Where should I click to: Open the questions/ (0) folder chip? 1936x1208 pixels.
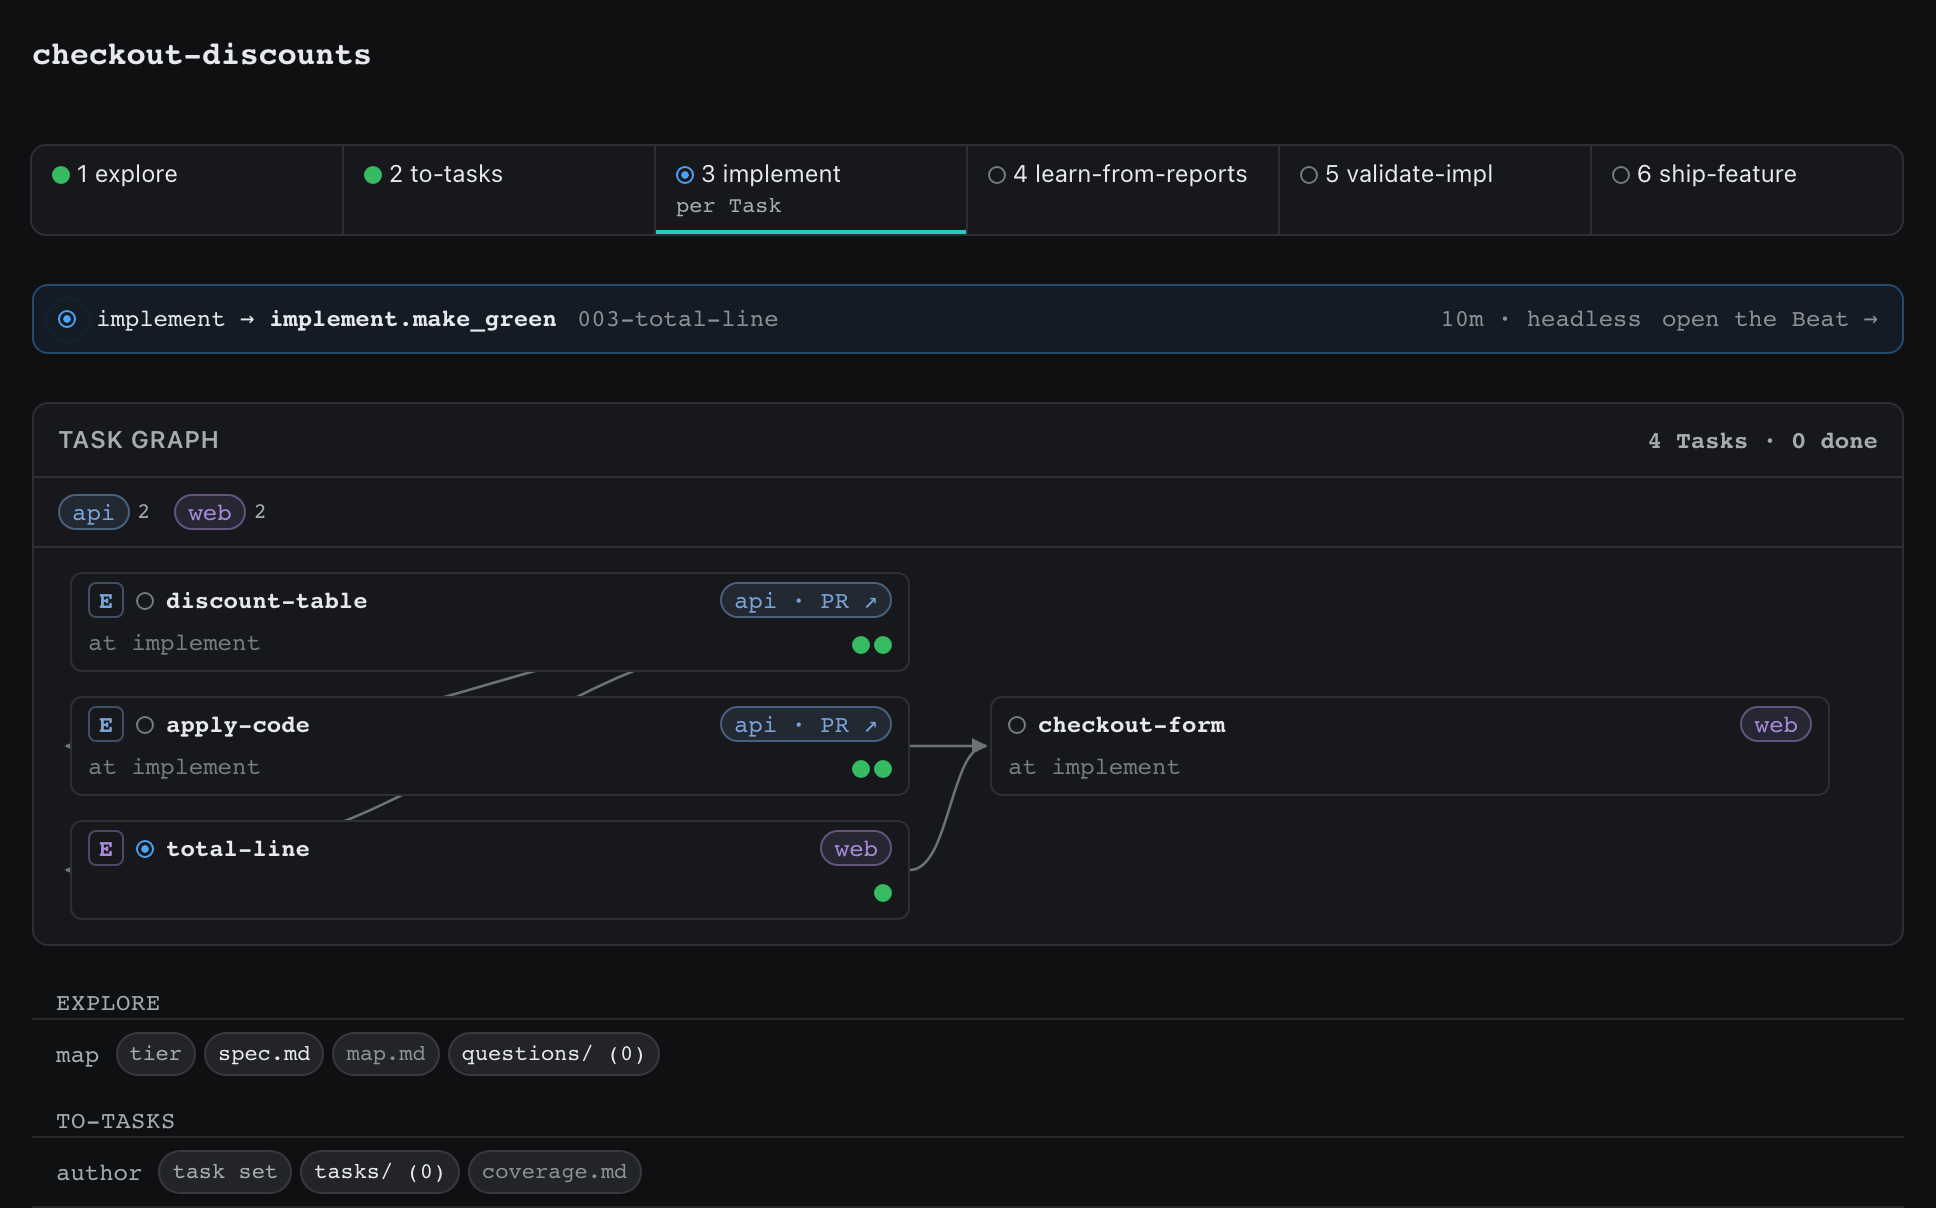(x=554, y=1054)
